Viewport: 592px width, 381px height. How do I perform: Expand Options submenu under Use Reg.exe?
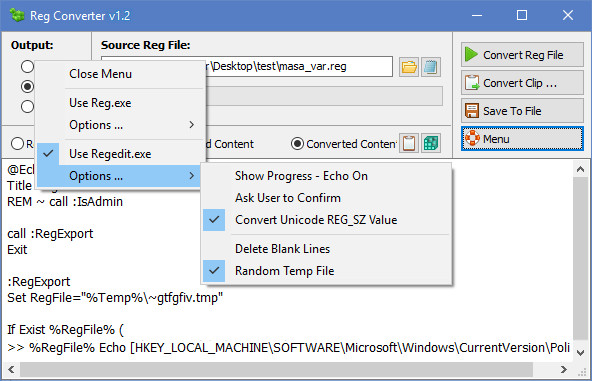120,125
